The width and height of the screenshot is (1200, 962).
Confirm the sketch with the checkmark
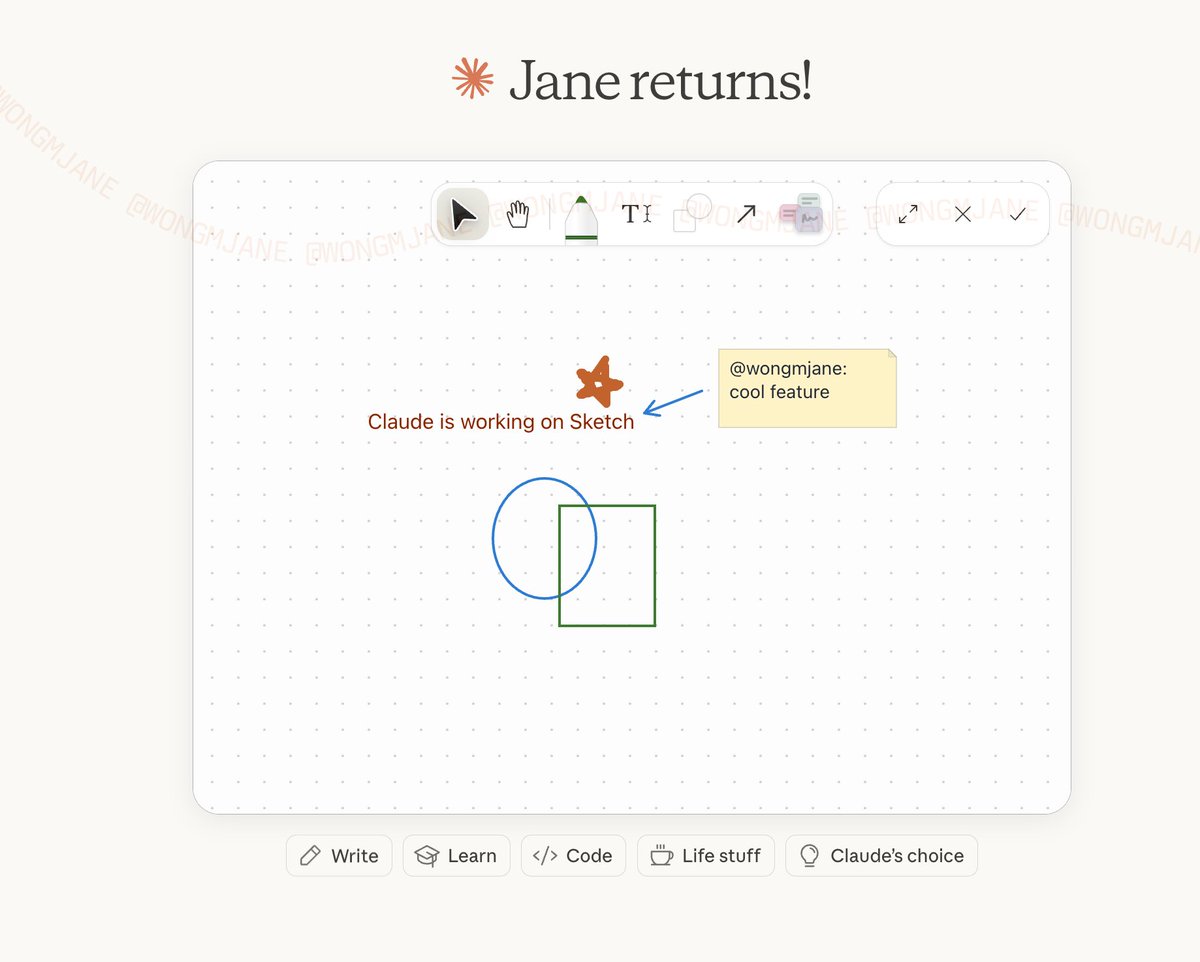[x=1017, y=214]
